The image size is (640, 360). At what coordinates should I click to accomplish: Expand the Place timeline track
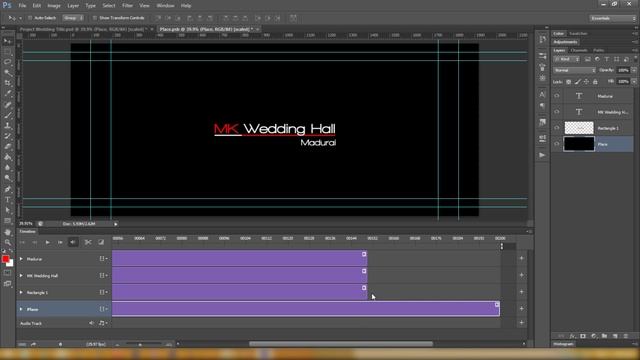pyautogui.click(x=21, y=309)
